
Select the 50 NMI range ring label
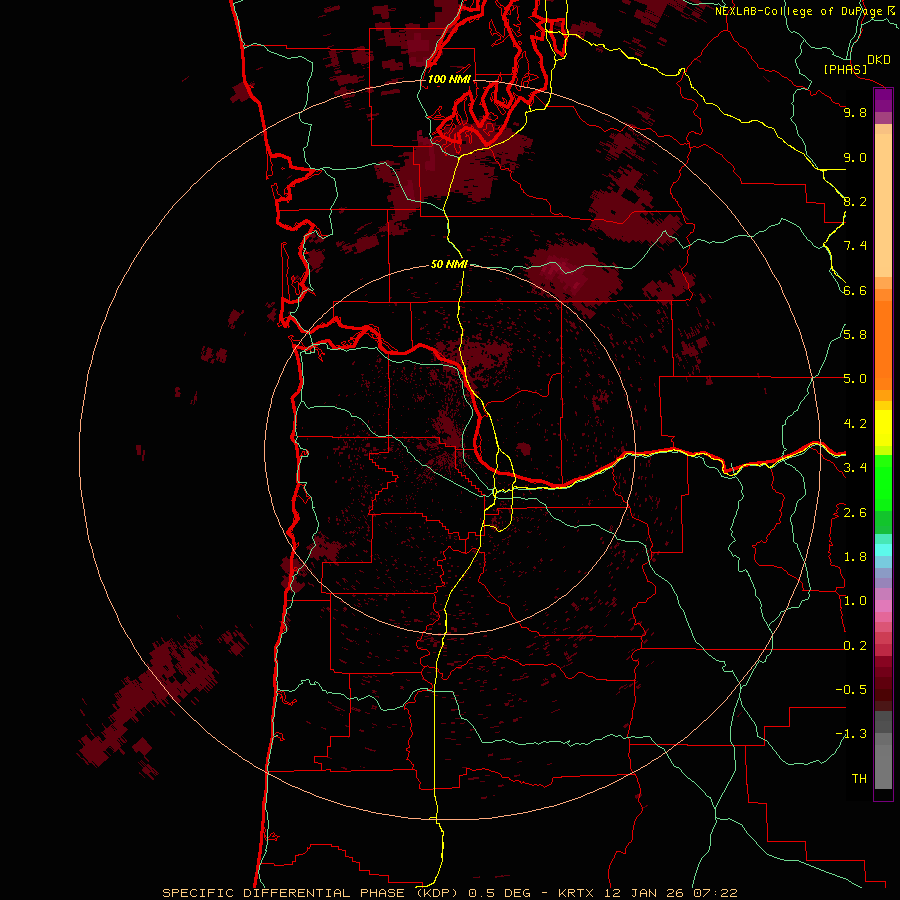pos(449,264)
